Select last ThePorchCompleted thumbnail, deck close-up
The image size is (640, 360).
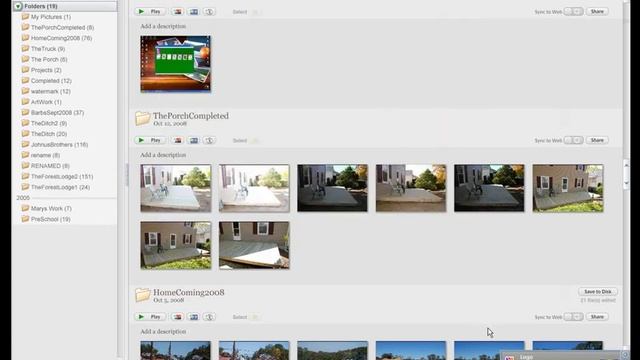(254, 245)
